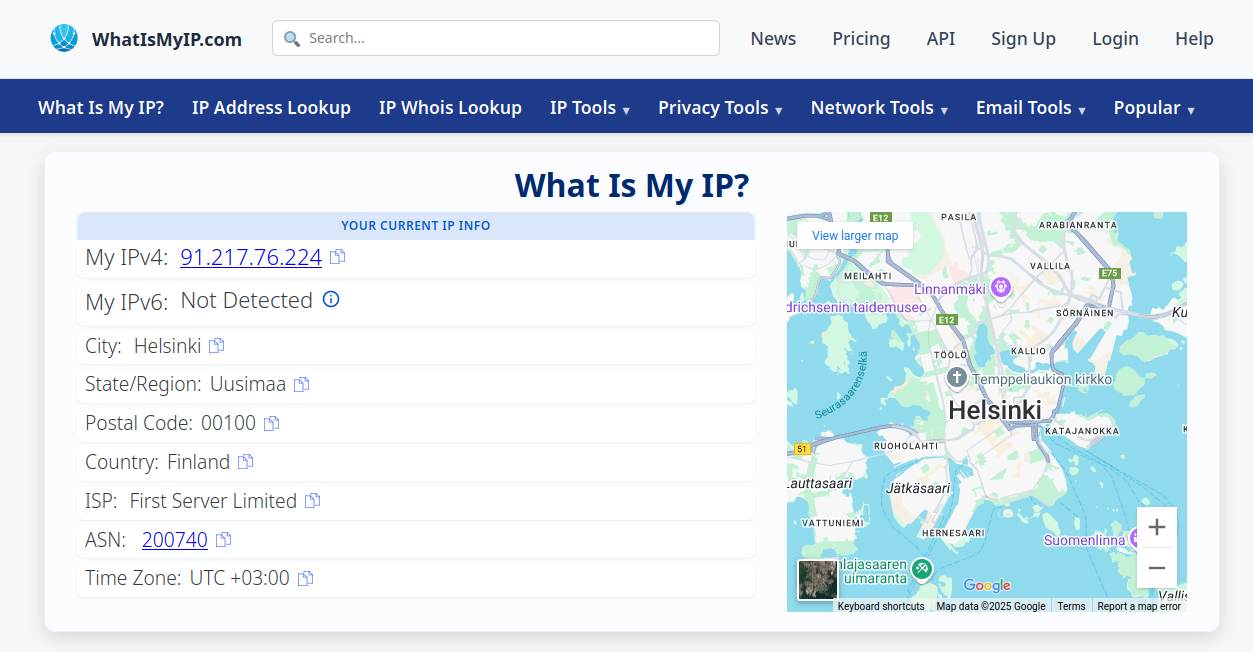This screenshot has height=652, width=1253.
Task: Open the Email Tools dropdown
Action: 1030,108
